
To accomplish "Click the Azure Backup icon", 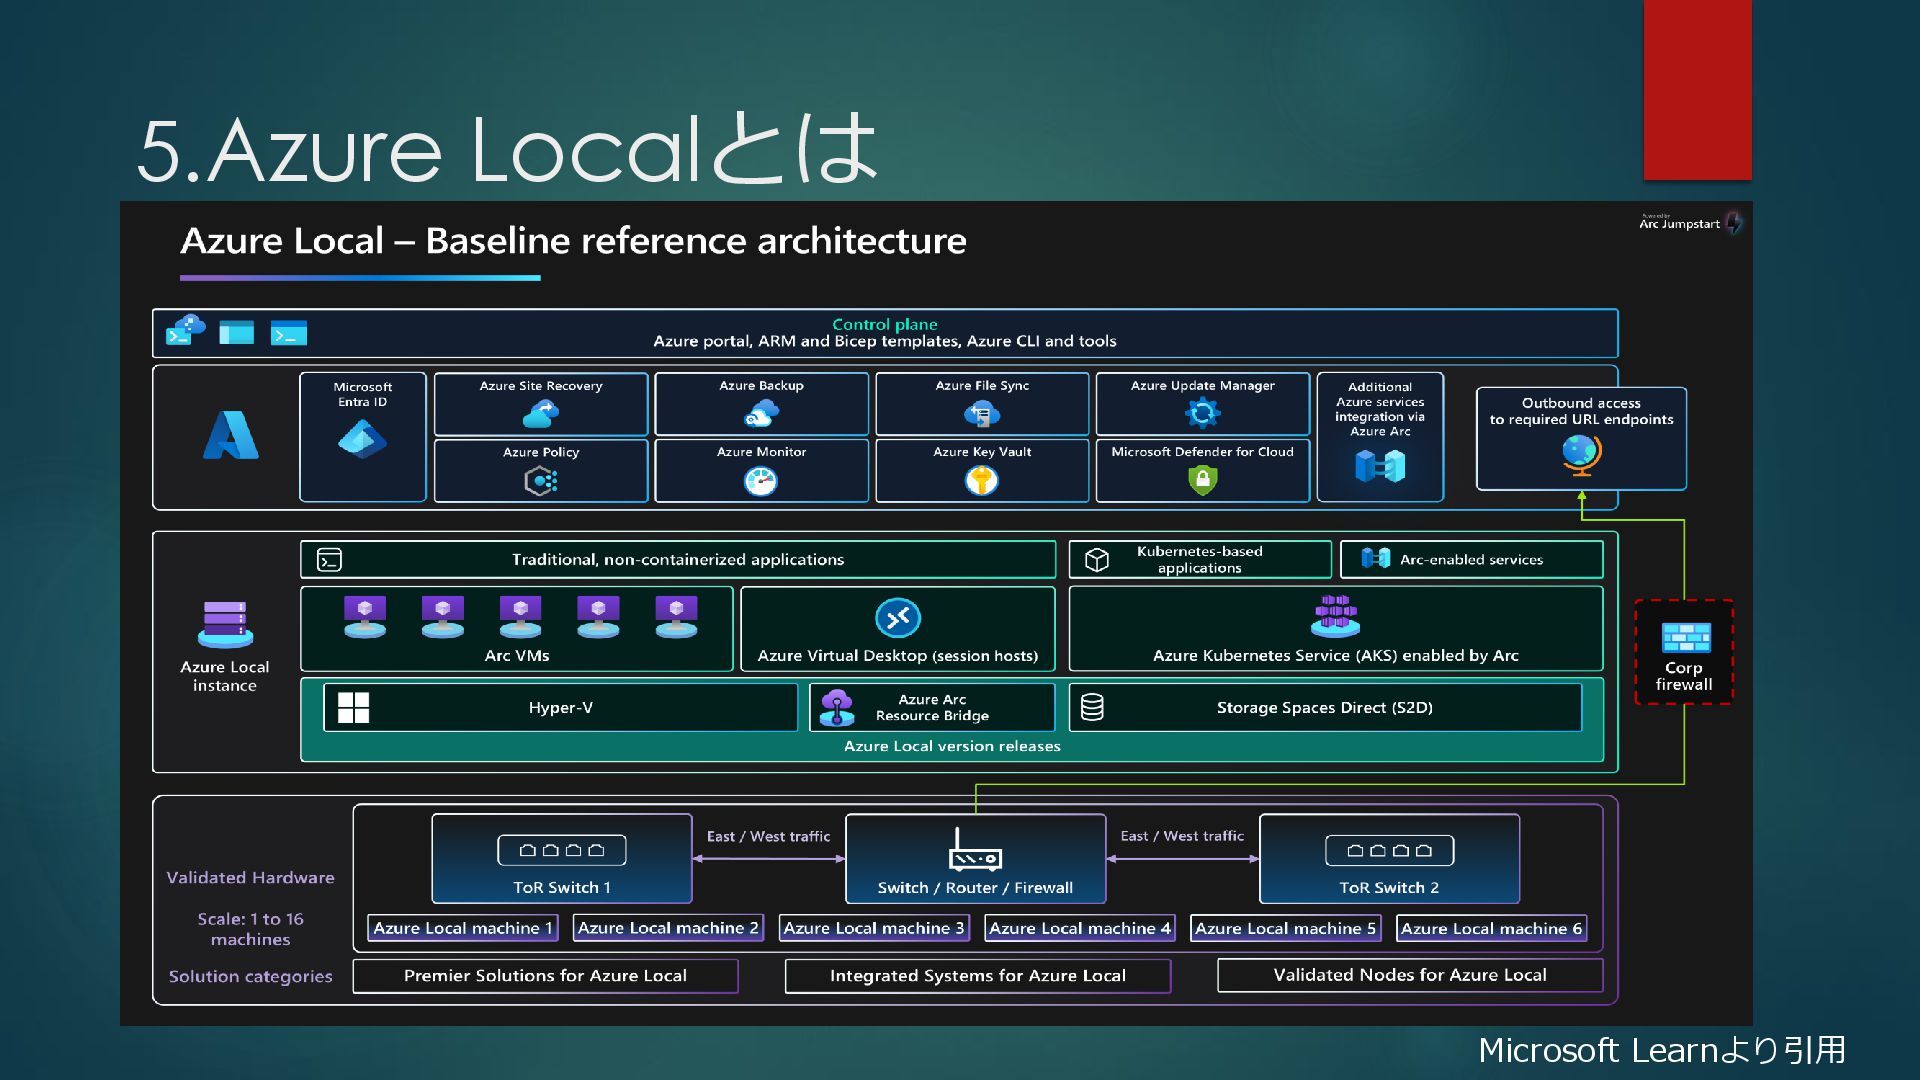I will tap(761, 413).
